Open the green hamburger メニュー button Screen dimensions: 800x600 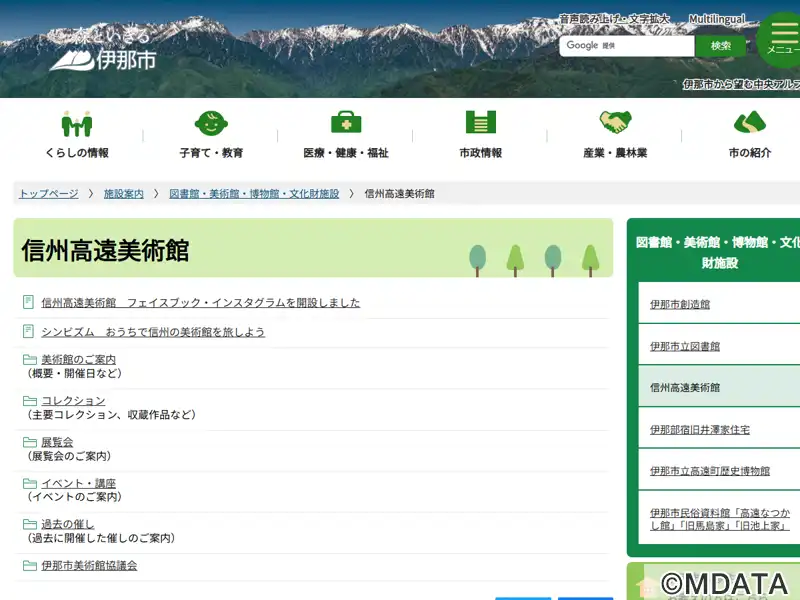[782, 40]
